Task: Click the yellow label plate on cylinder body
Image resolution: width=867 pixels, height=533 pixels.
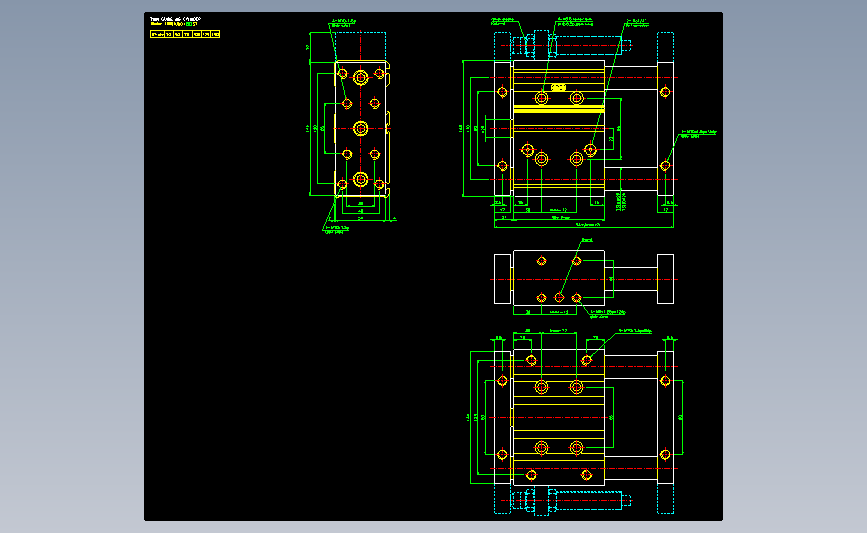Action: 558,87
